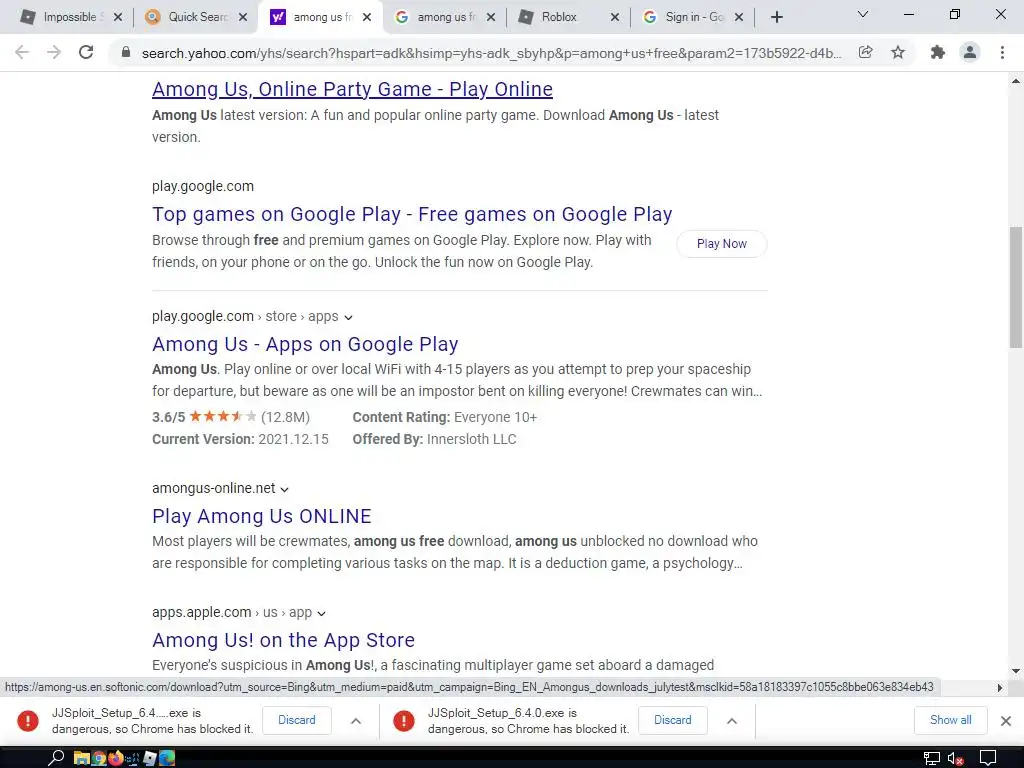The image size is (1024, 768).
Task: Expand the apps.apple.com dropdown arrow
Action: tap(321, 613)
